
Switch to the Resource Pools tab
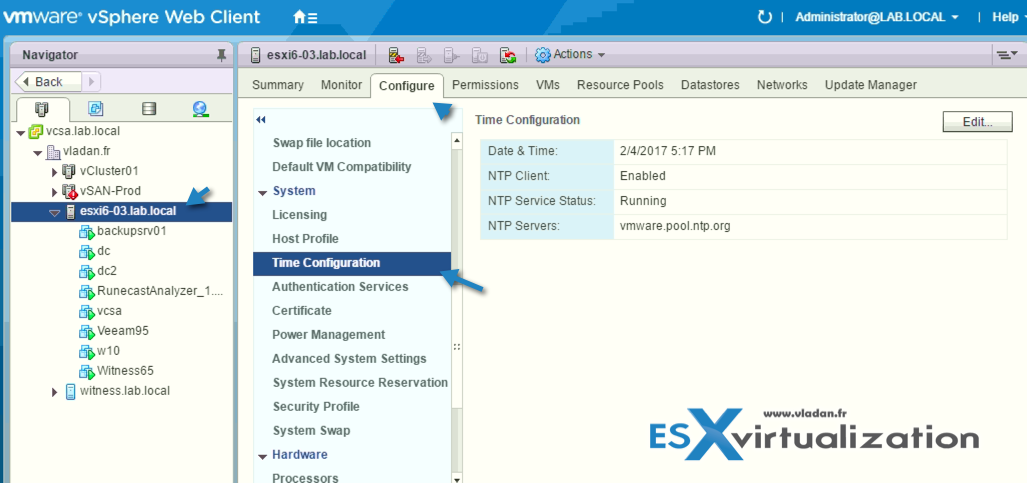click(620, 85)
